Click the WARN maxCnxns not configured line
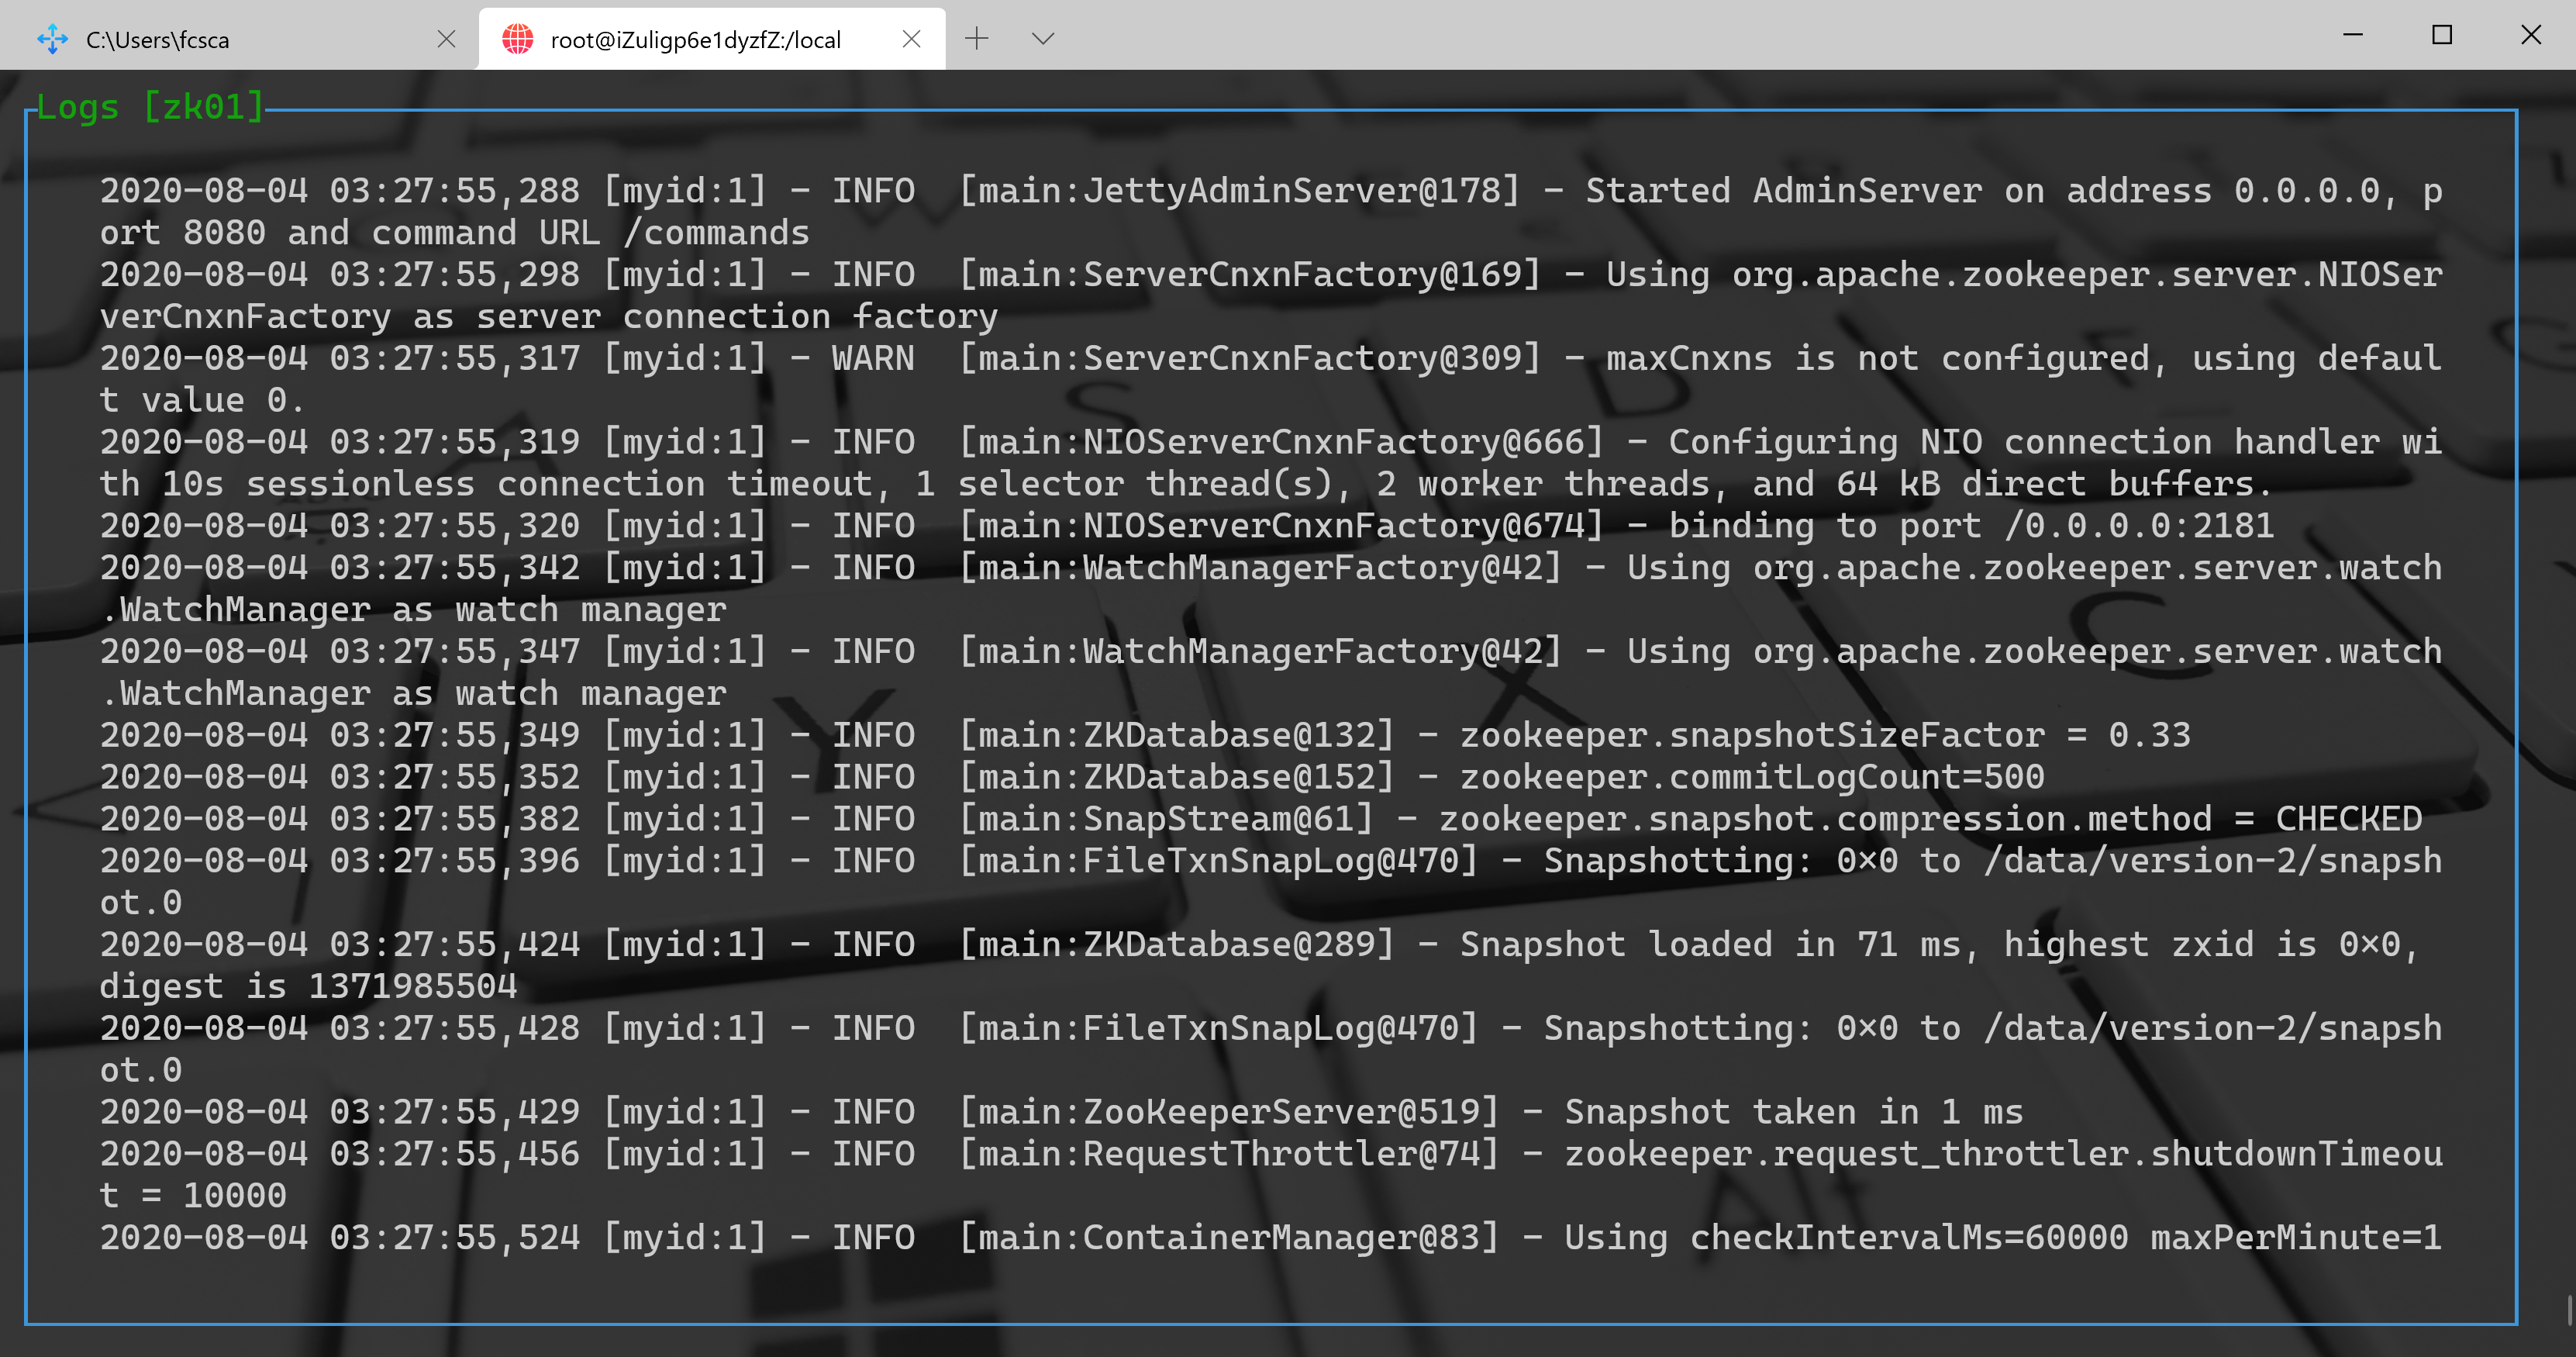The image size is (2576, 1357). click(x=1270, y=359)
